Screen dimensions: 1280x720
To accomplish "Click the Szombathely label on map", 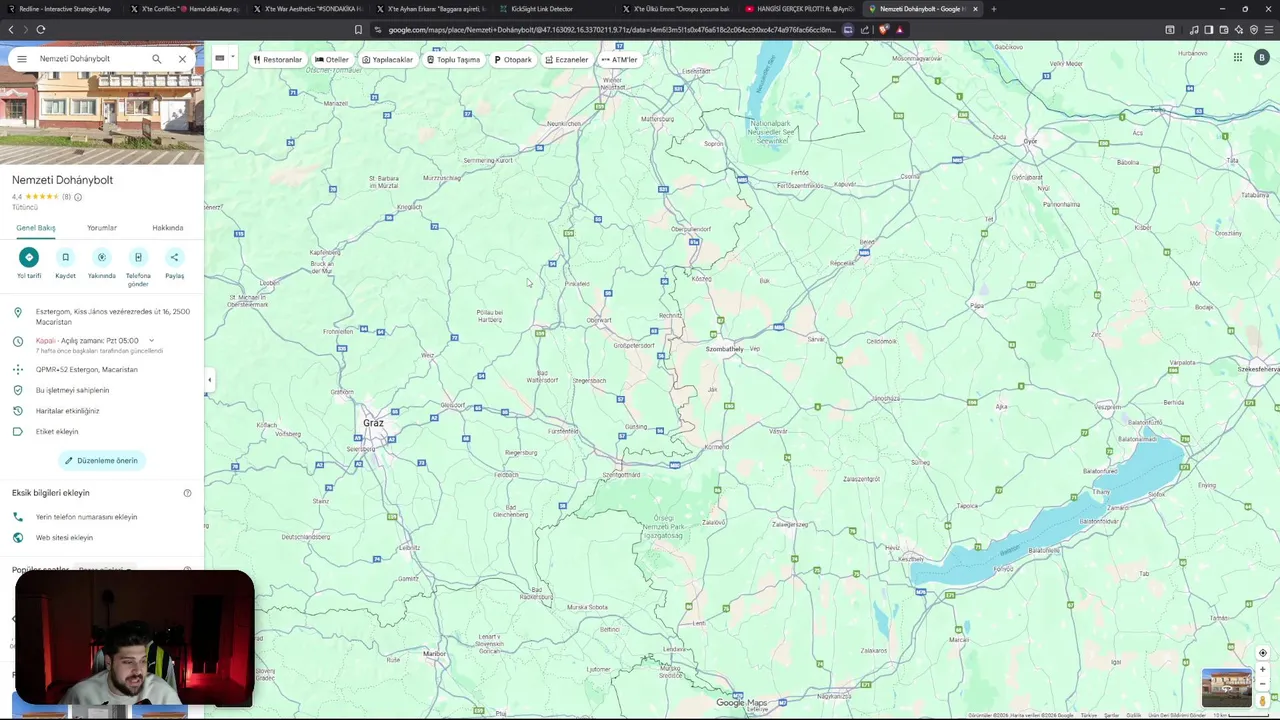I will tap(725, 349).
